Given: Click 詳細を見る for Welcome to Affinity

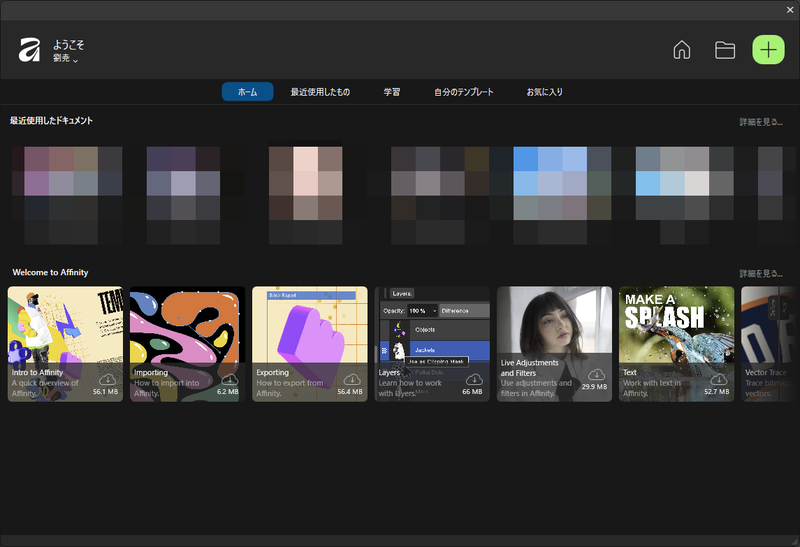Looking at the screenshot, I should click(761, 274).
